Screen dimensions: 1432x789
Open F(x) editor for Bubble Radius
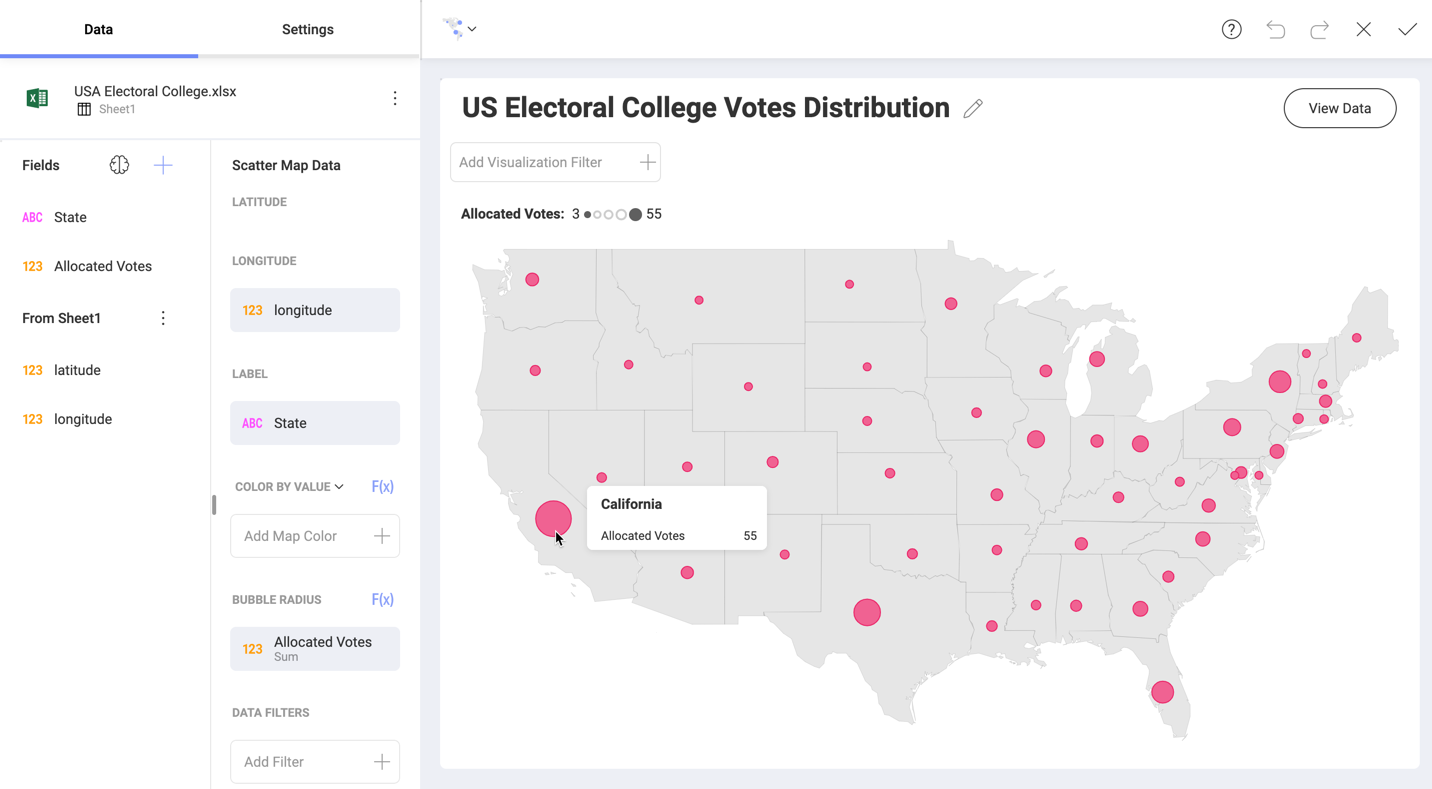tap(382, 598)
